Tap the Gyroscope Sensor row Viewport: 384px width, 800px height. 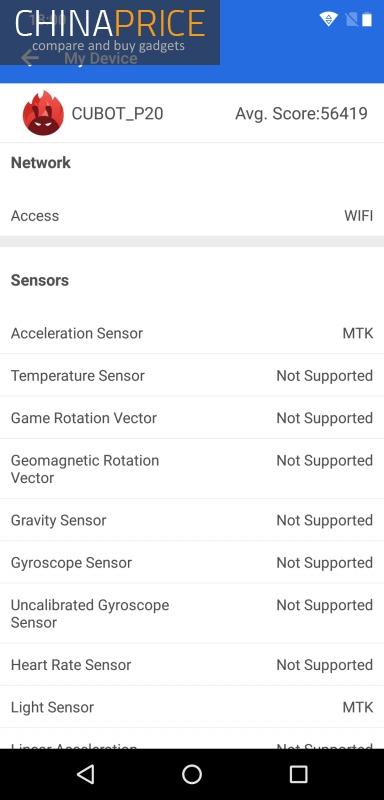pyautogui.click(x=192, y=563)
